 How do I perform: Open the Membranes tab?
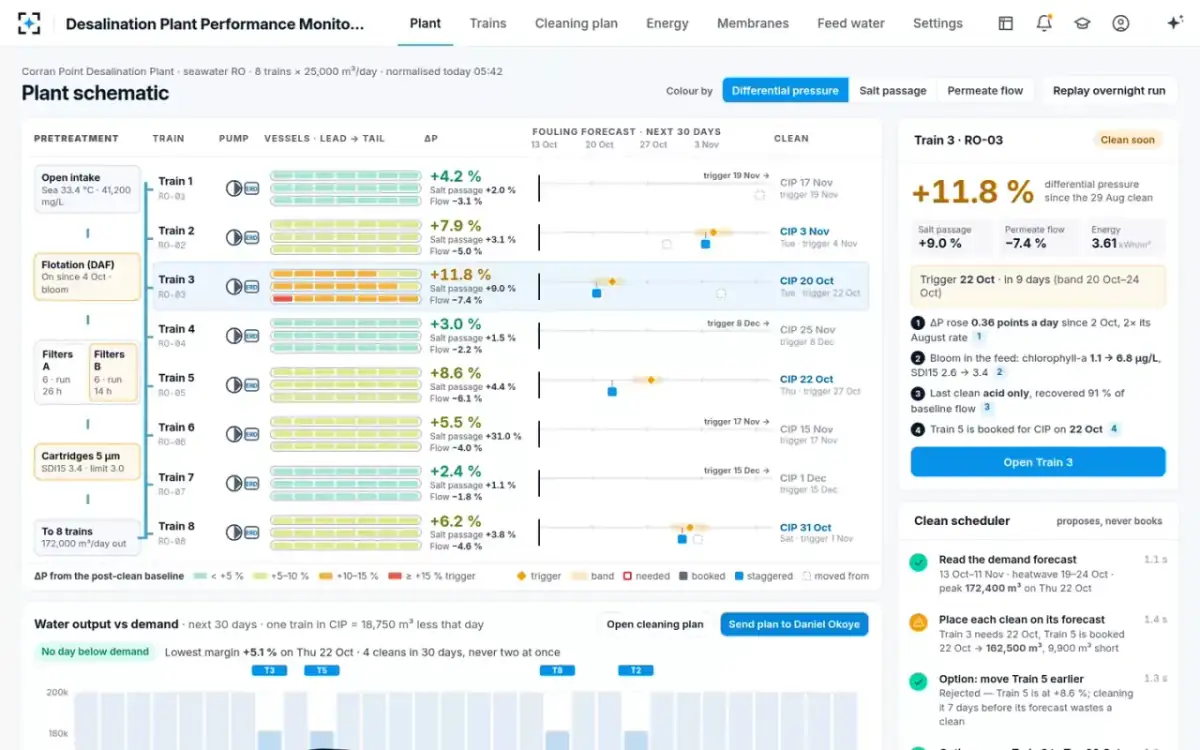(x=753, y=23)
